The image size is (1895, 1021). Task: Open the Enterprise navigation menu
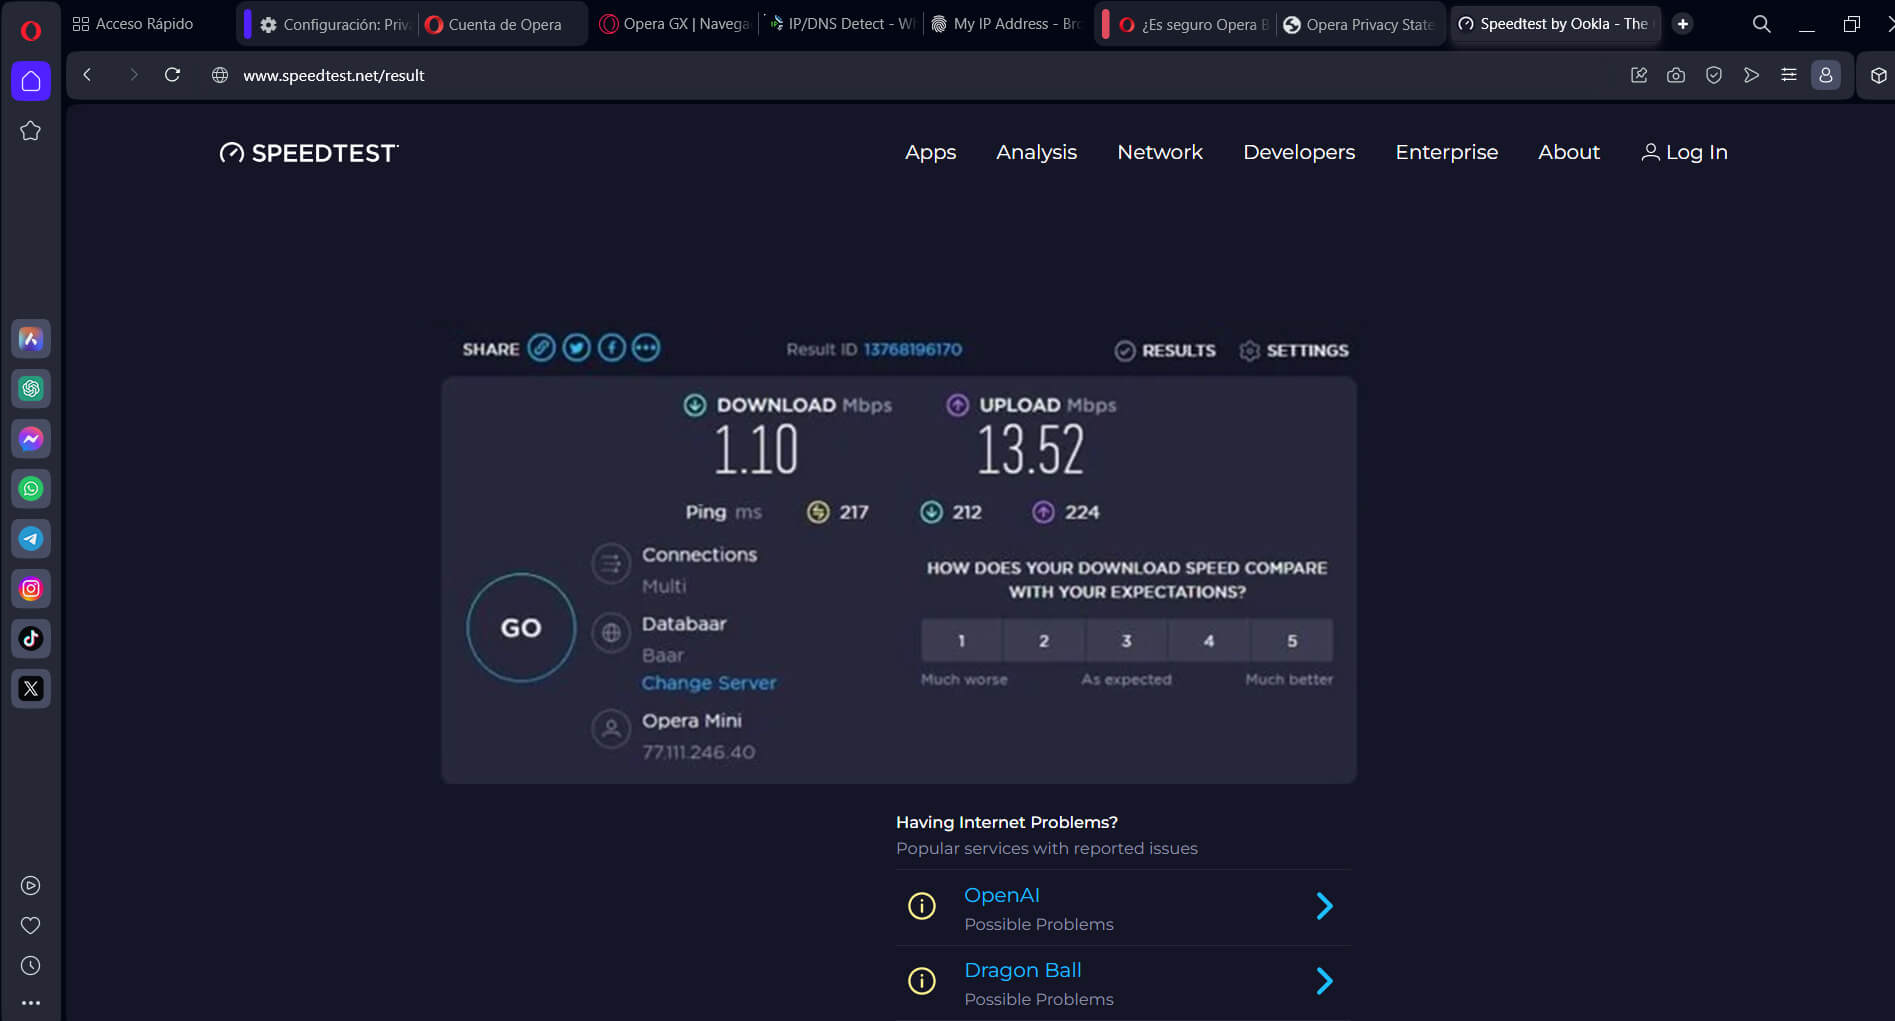coord(1446,152)
